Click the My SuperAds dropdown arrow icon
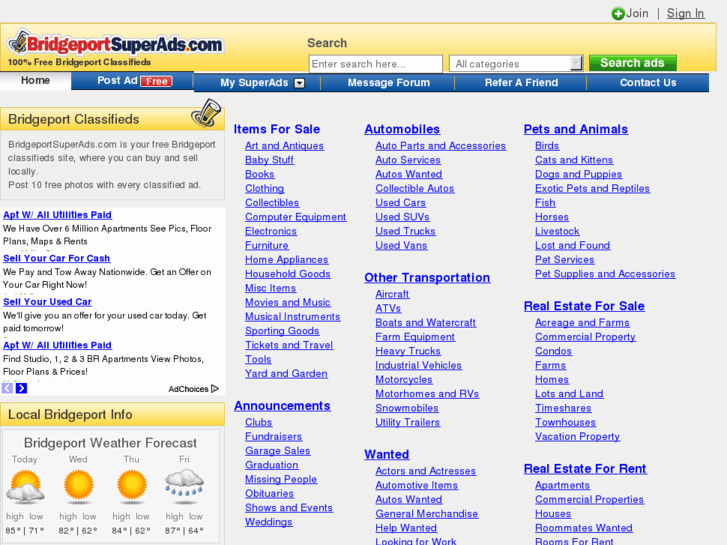The image size is (727, 545). coord(300,83)
